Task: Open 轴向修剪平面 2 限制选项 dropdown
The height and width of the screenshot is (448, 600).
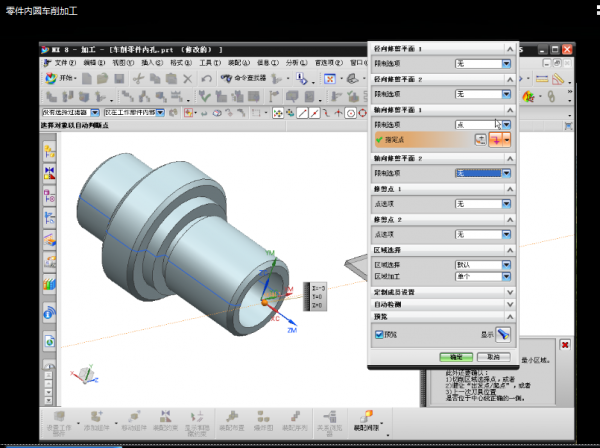Action: click(x=483, y=173)
